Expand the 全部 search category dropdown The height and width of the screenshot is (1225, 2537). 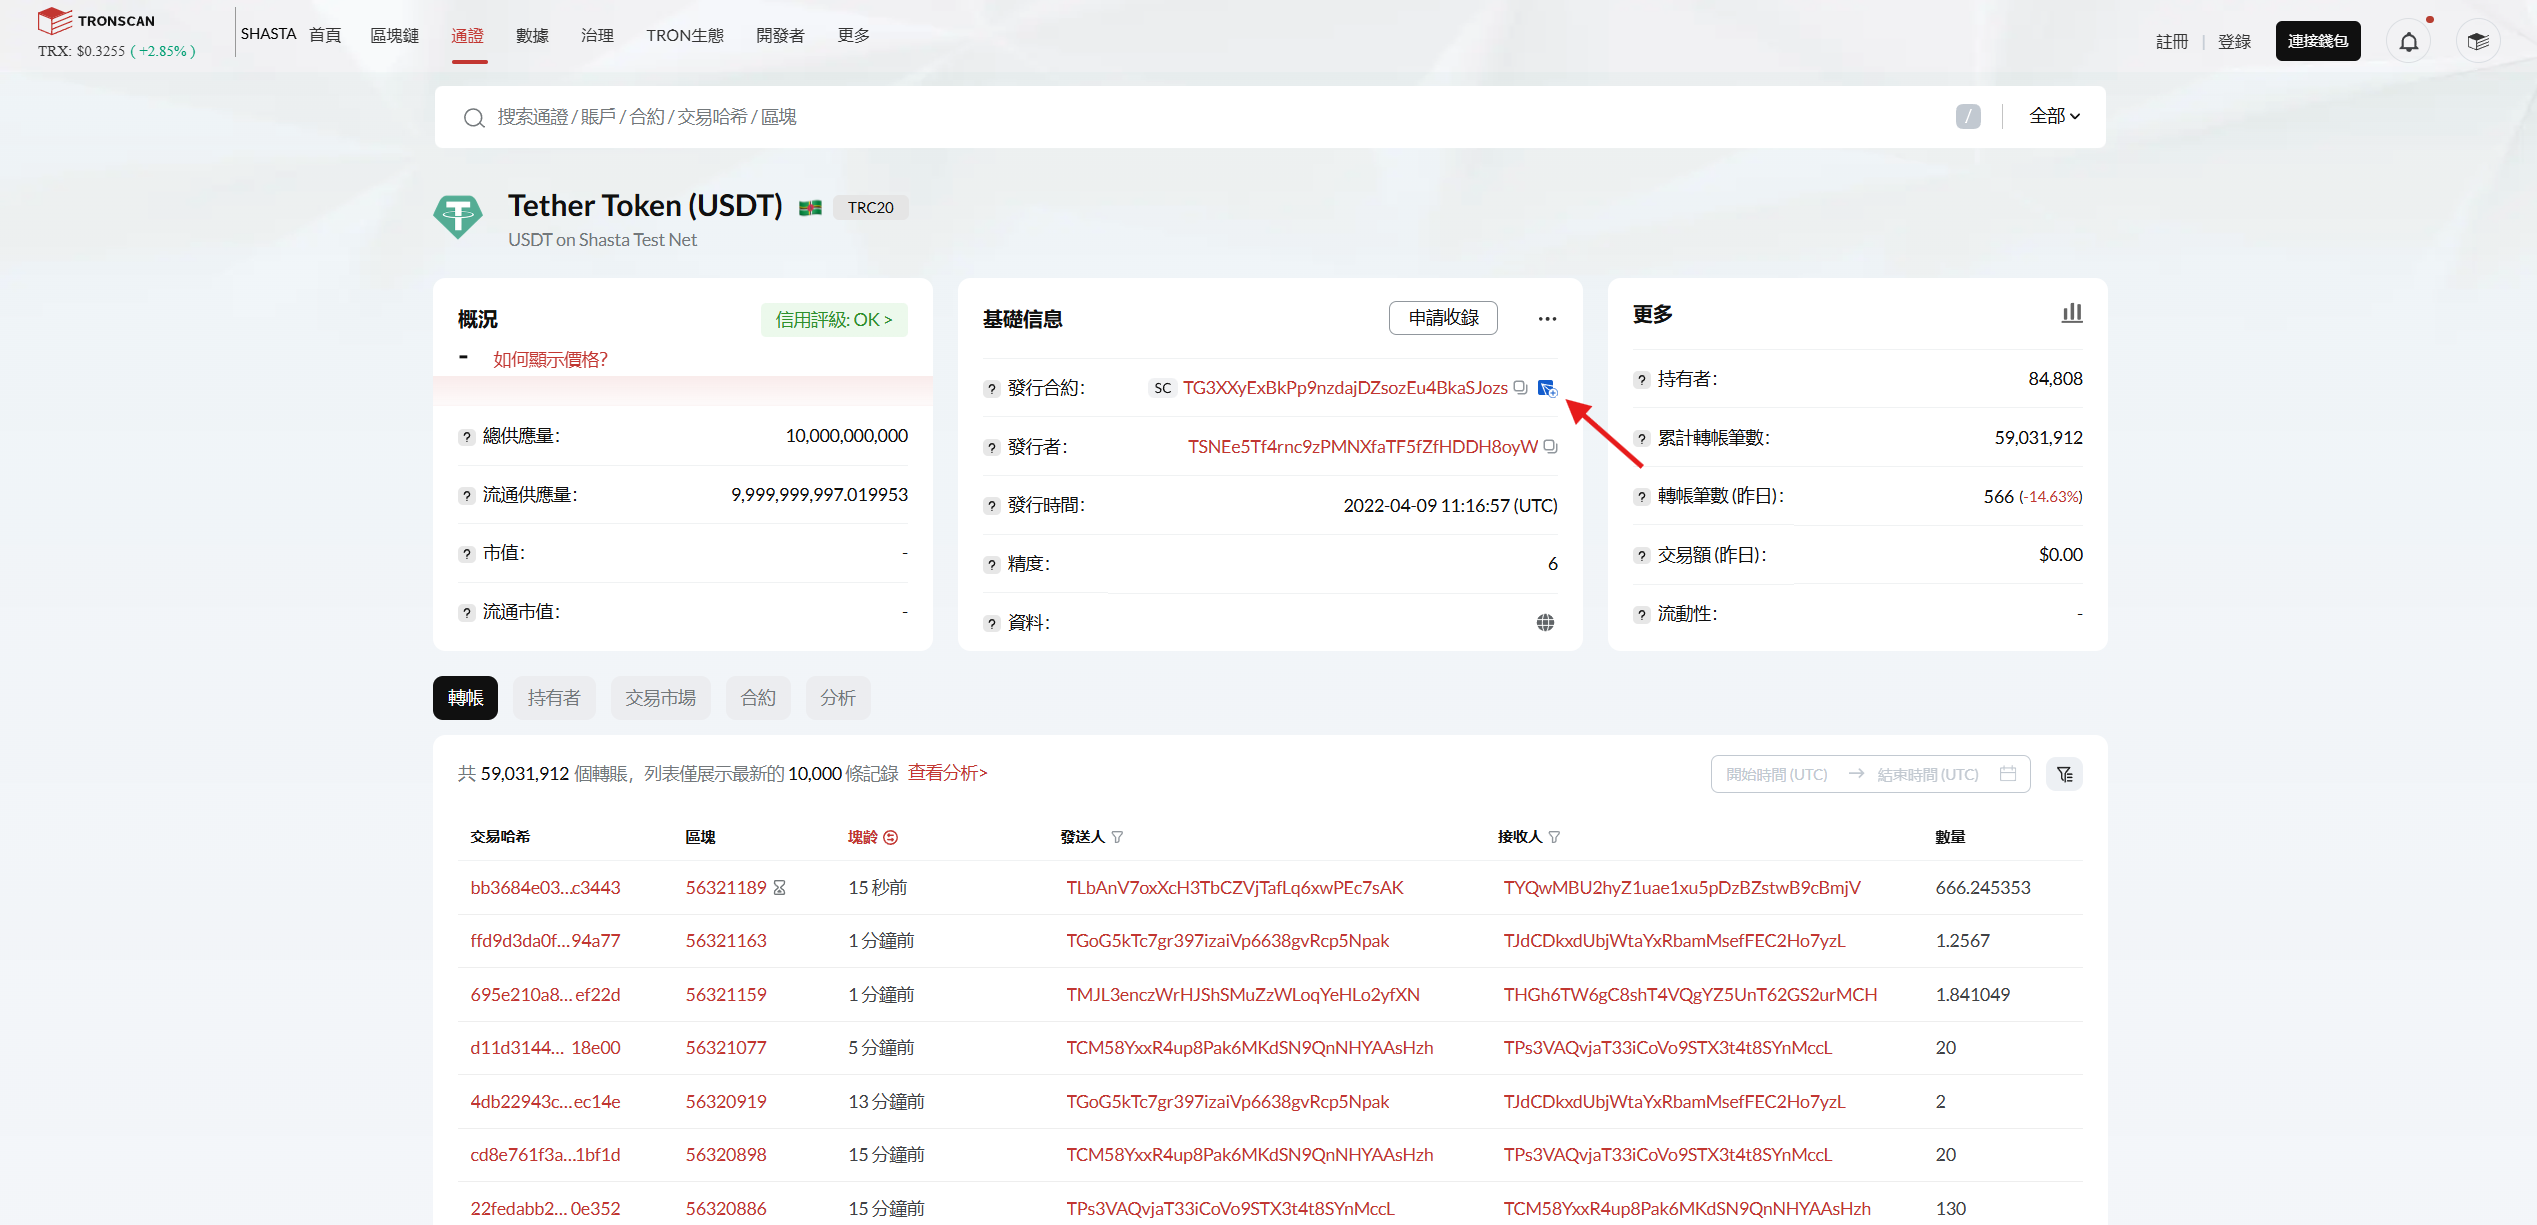pyautogui.click(x=2054, y=116)
